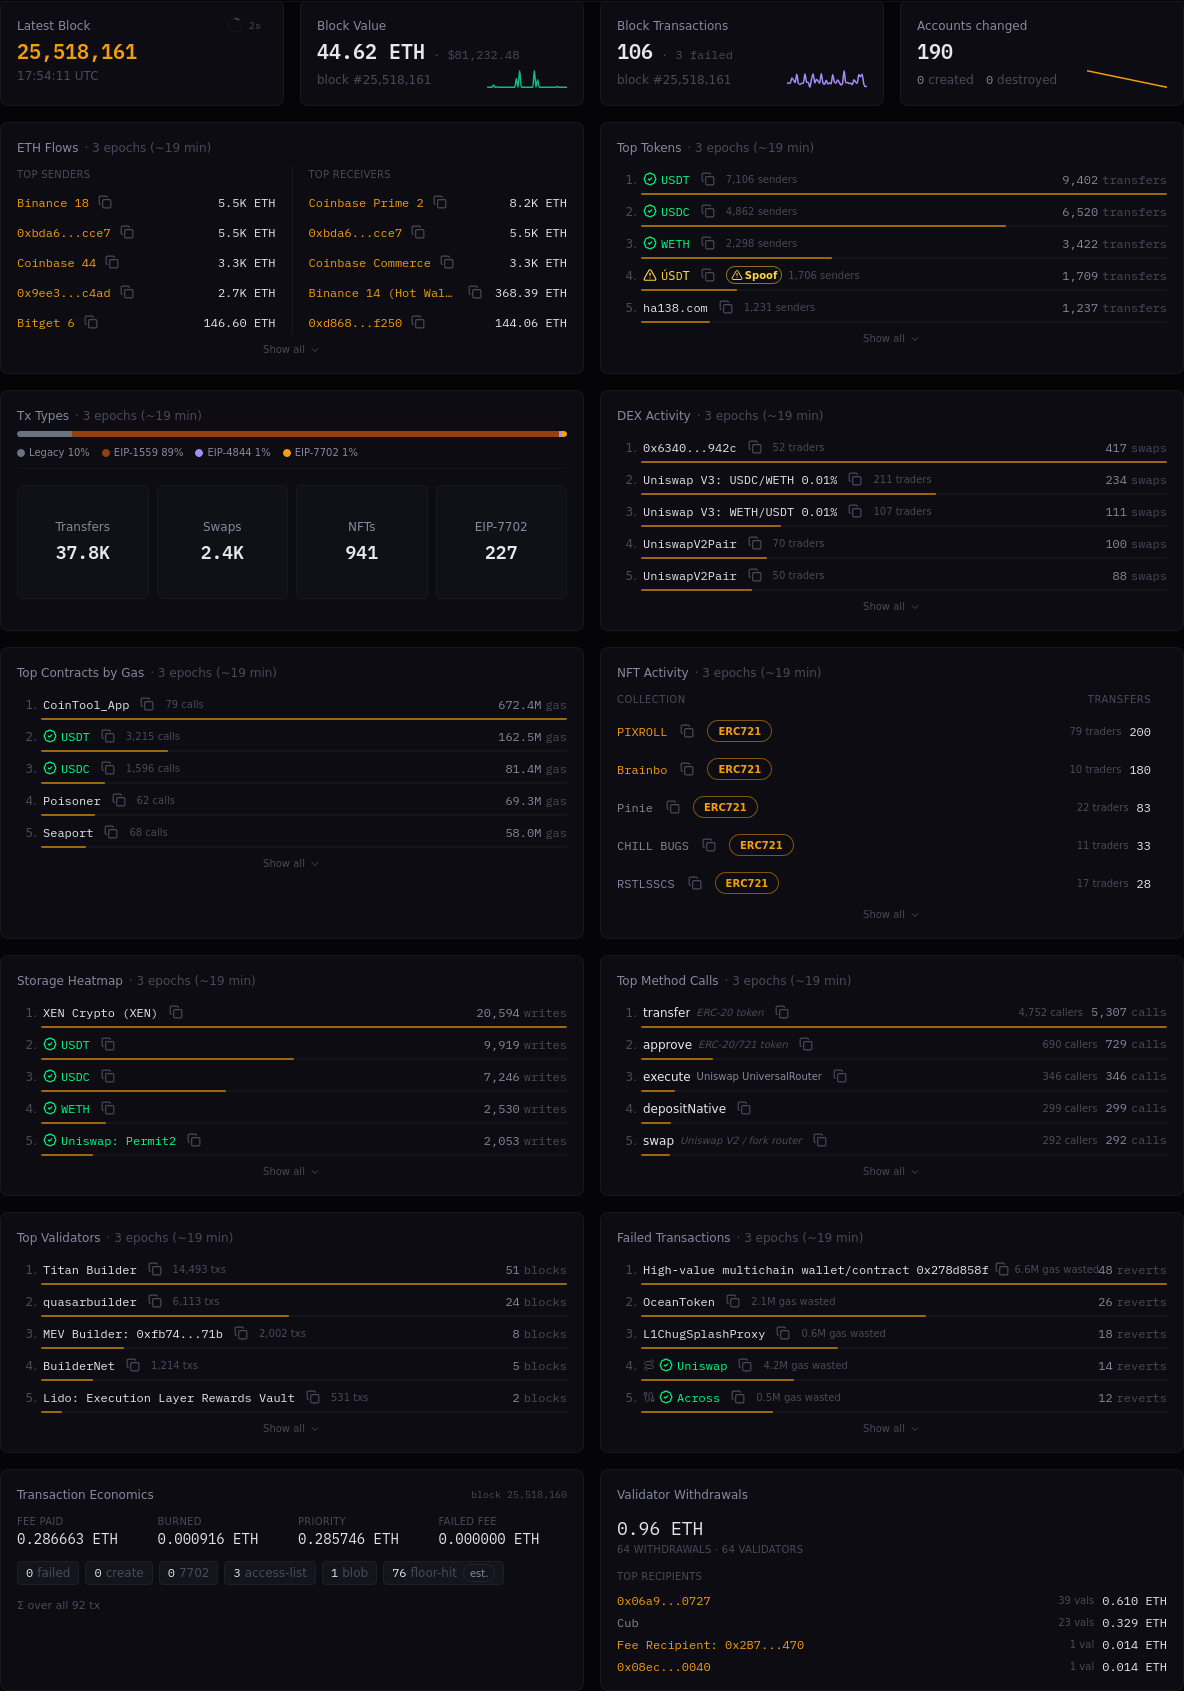
Task: Copy Lido Execution Layer Rewards Vault address
Action: 313,1397
